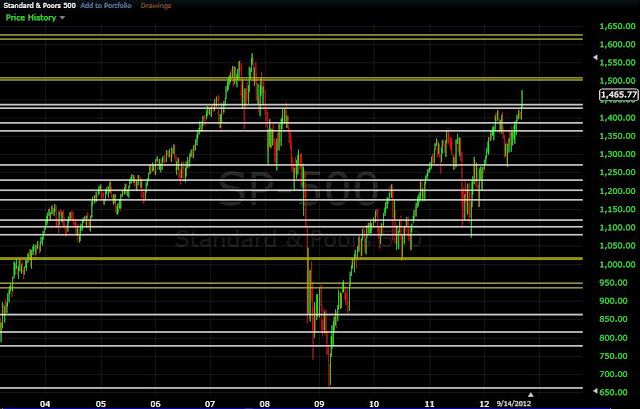Click the 11 year label
The height and width of the screenshot is (409, 640).
click(429, 404)
